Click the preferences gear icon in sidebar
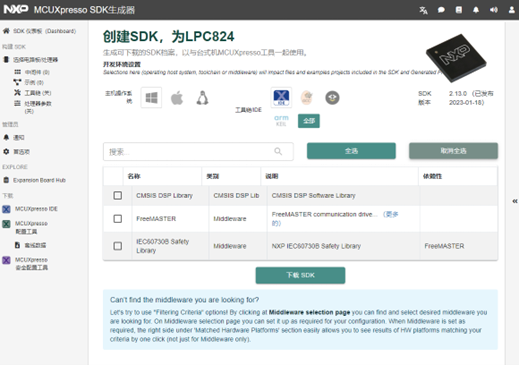 click(x=6, y=152)
